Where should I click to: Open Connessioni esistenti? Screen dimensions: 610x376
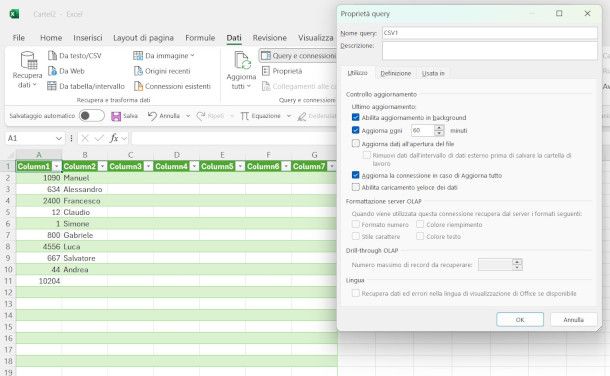click(172, 86)
